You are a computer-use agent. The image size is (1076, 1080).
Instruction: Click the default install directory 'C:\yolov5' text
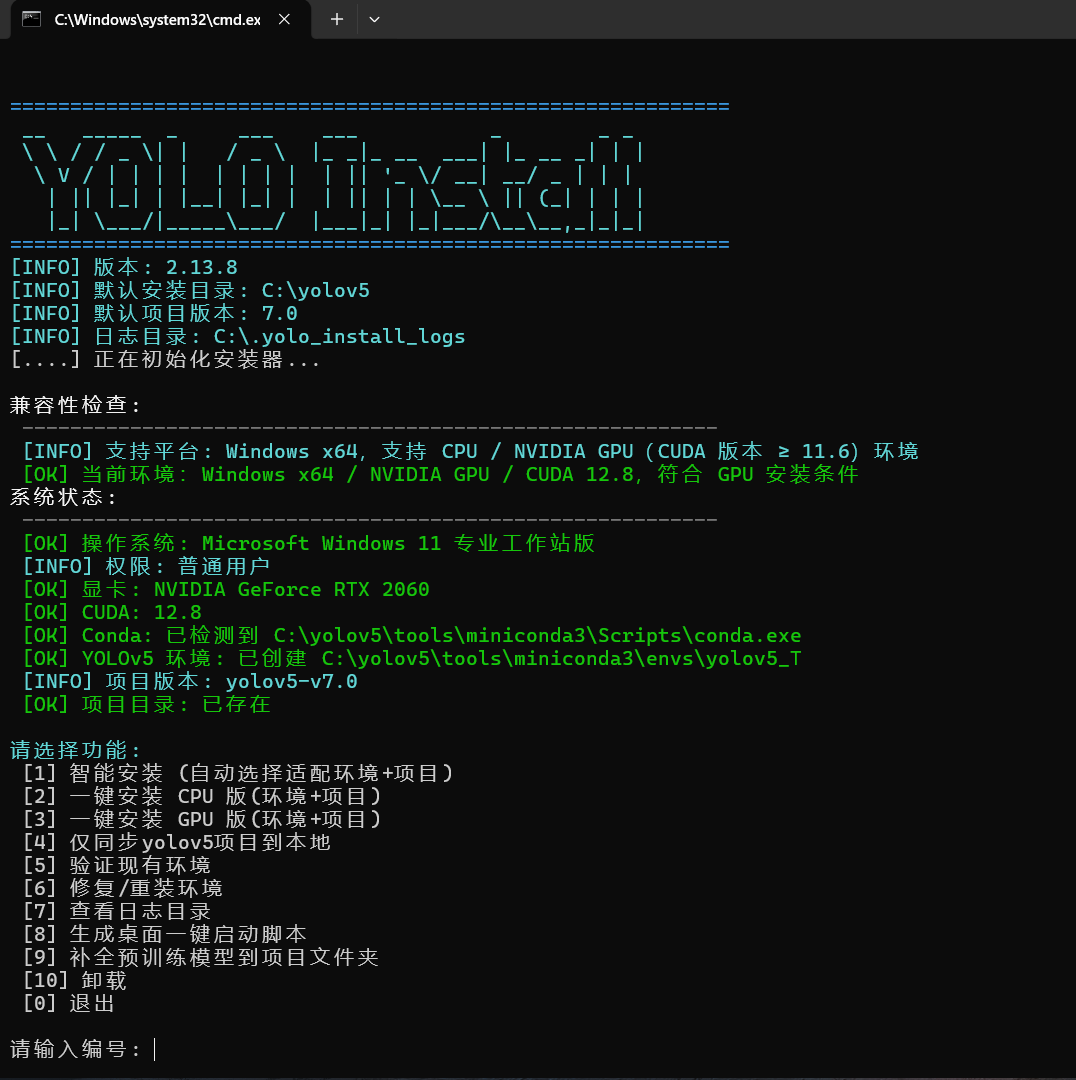315,291
